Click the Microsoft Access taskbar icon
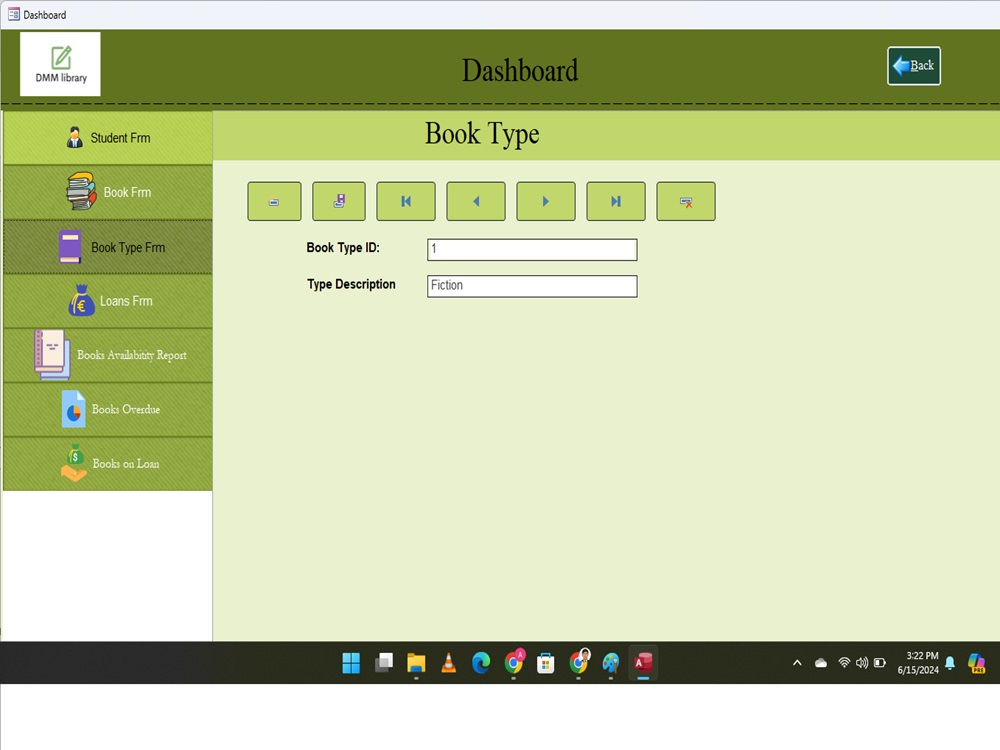The height and width of the screenshot is (750, 1000). [x=643, y=663]
